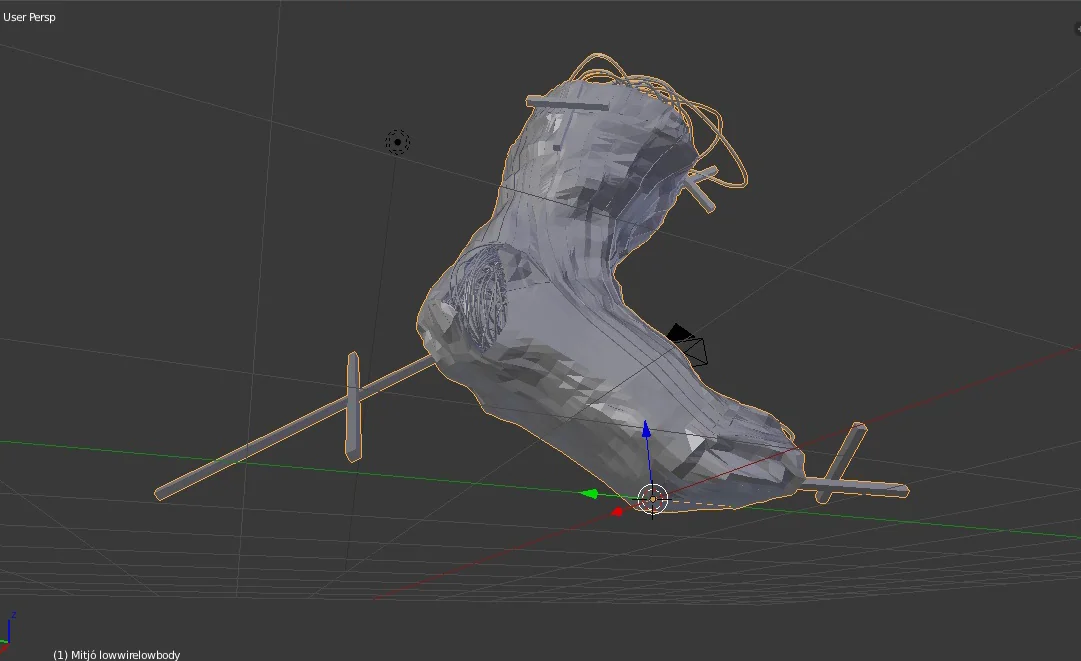Image resolution: width=1081 pixels, height=661 pixels.
Task: Click the blue Z-axis manipulator arrow
Action: tap(646, 430)
